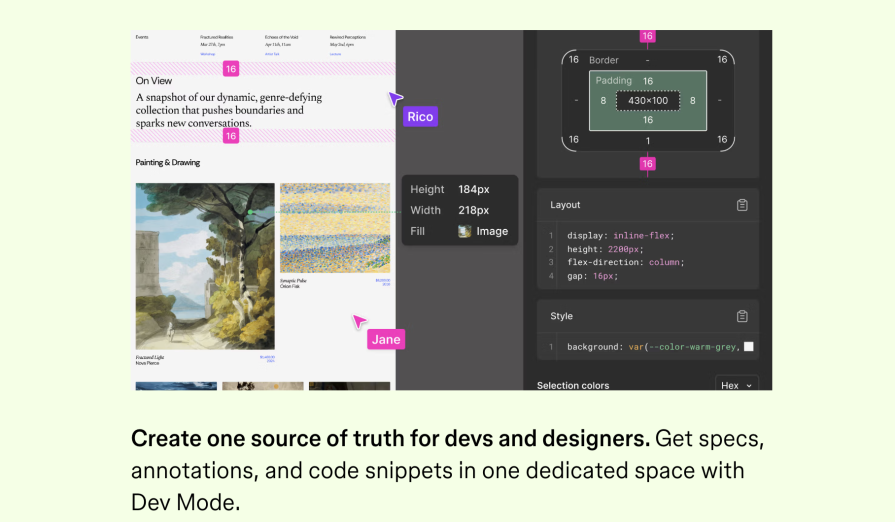Click the Painting & Drawing section heading
This screenshot has width=895, height=522.
click(x=168, y=162)
